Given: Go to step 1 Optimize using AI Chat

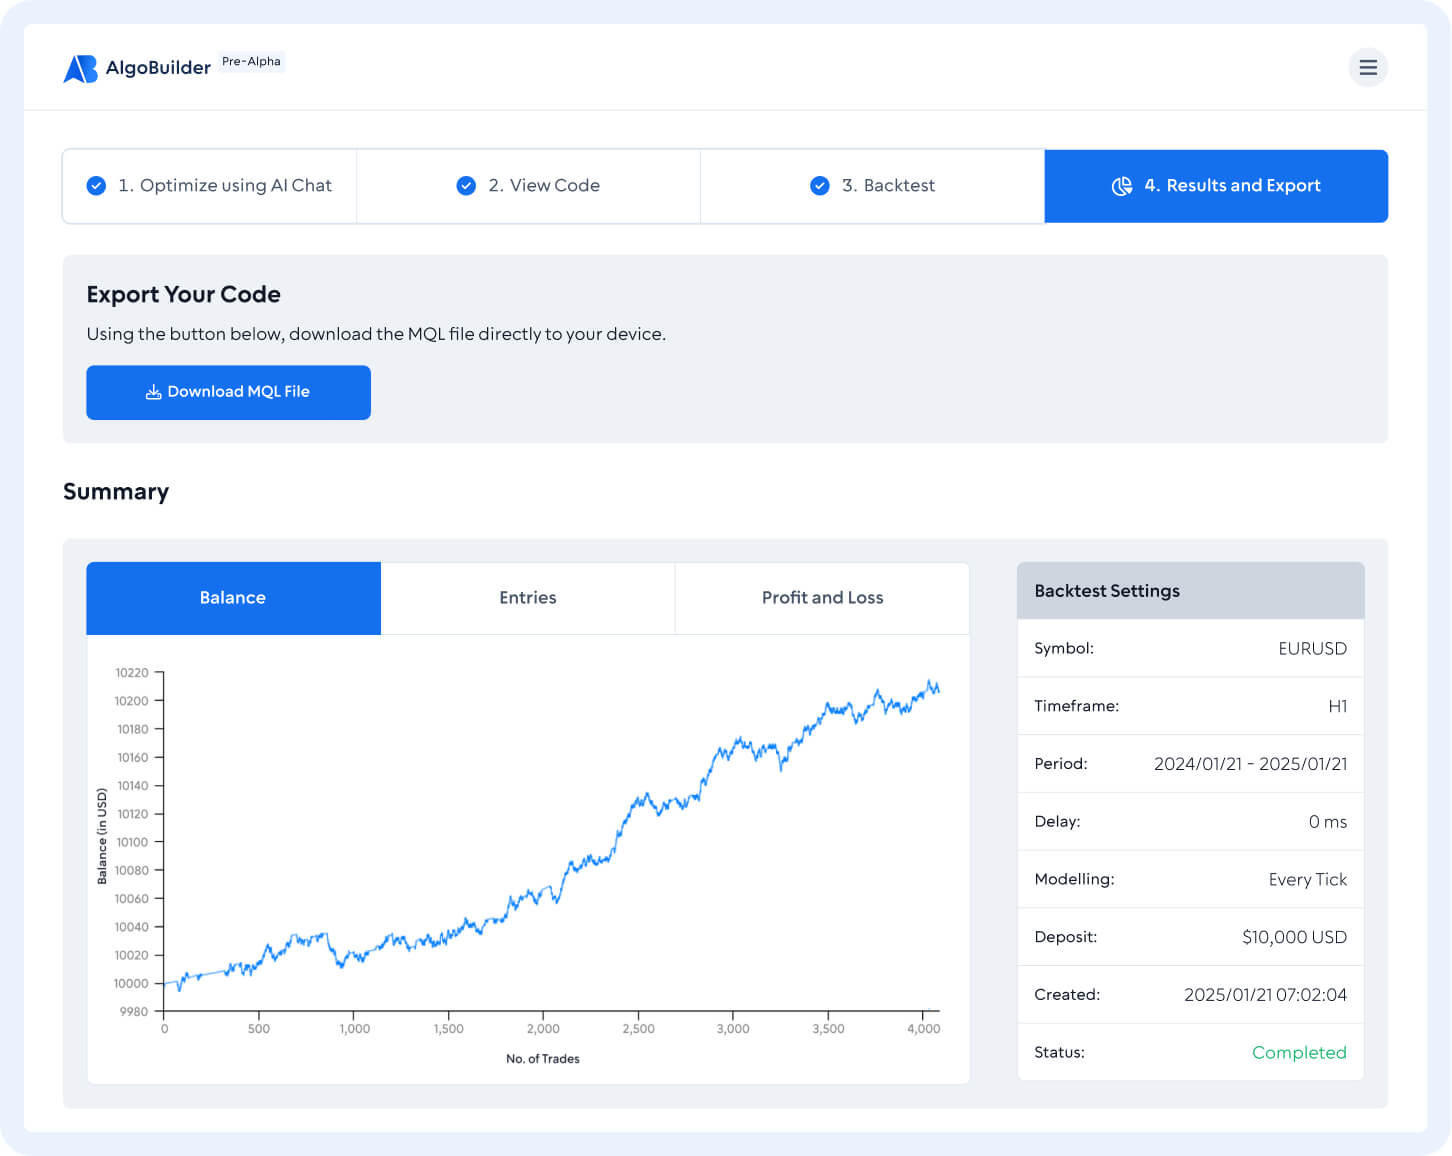Looking at the screenshot, I should [209, 185].
